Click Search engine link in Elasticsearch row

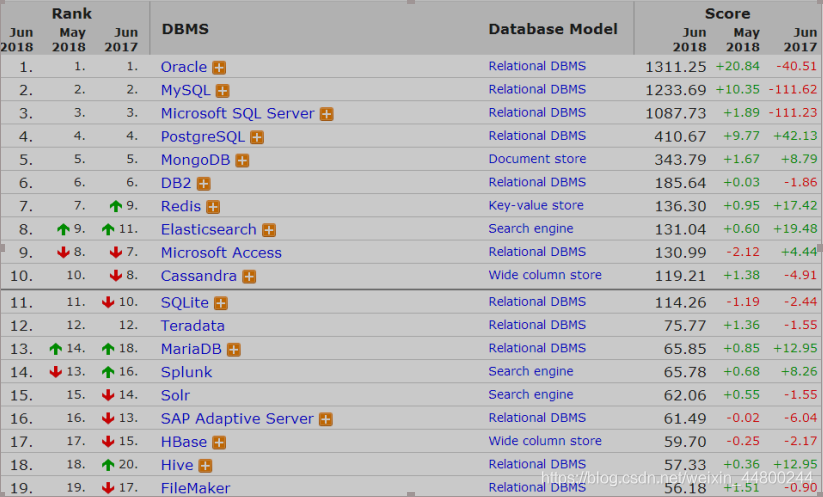[531, 229]
